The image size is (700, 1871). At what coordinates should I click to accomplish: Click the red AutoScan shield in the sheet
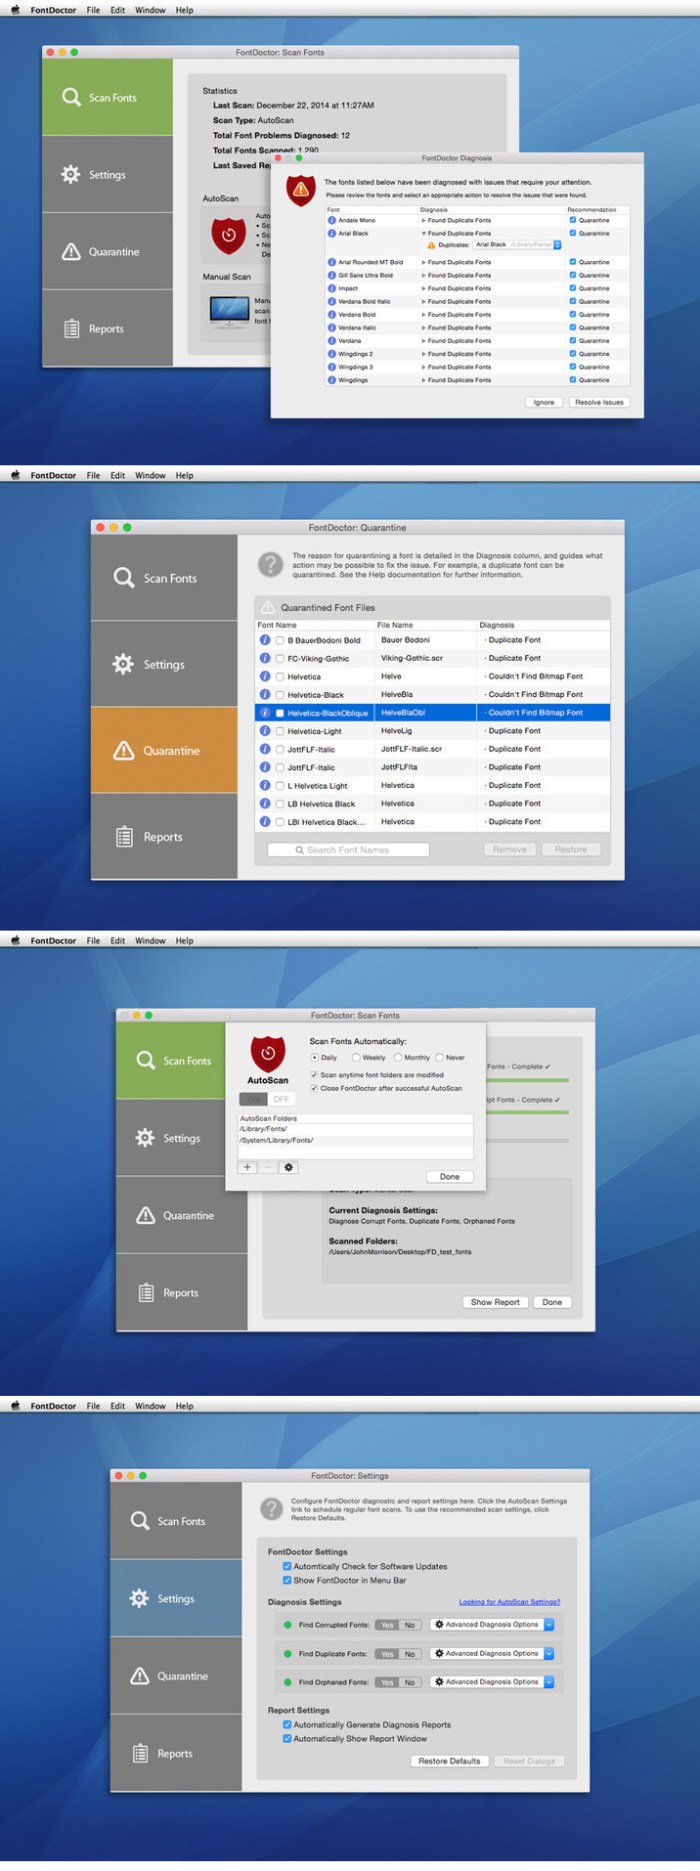[x=268, y=1054]
